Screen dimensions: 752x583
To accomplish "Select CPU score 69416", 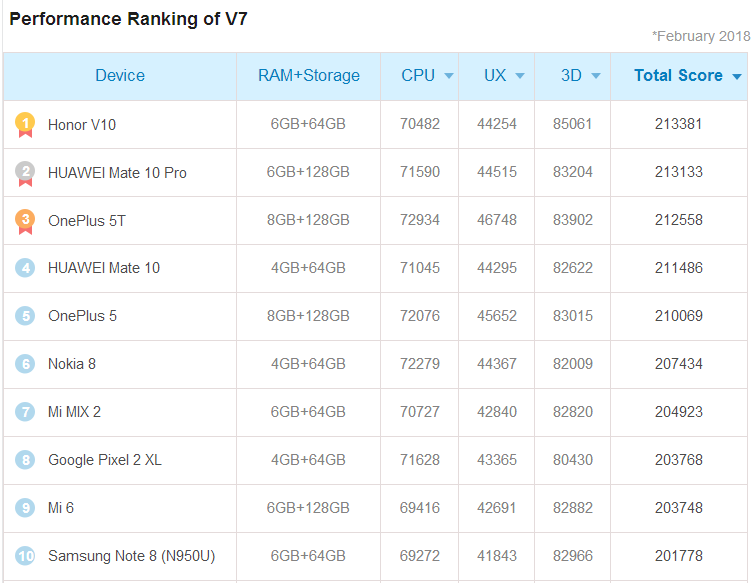I will coord(420,508).
